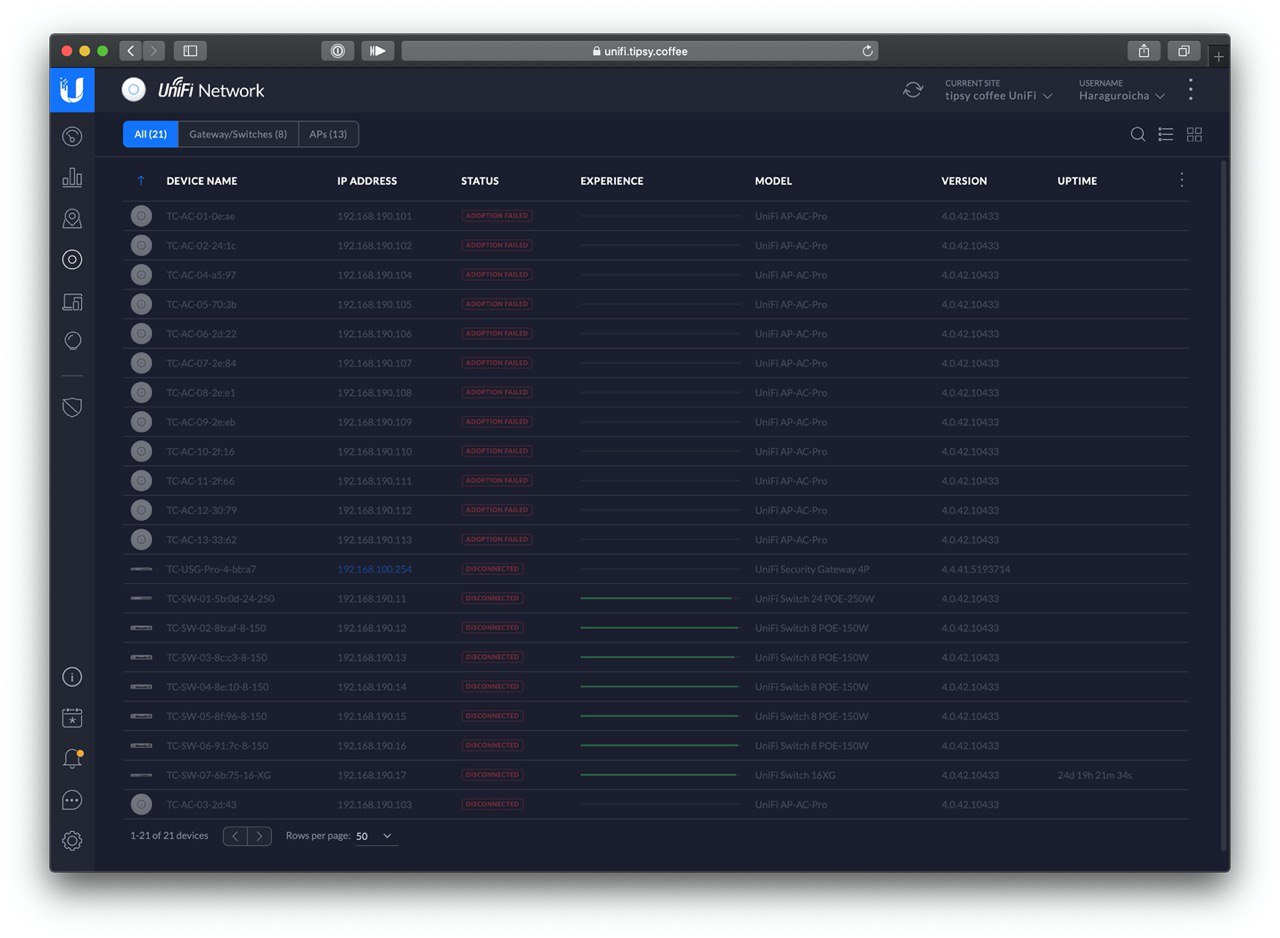The height and width of the screenshot is (938, 1280).
Task: Open the Insights icon in the sidebar
Action: point(72,341)
